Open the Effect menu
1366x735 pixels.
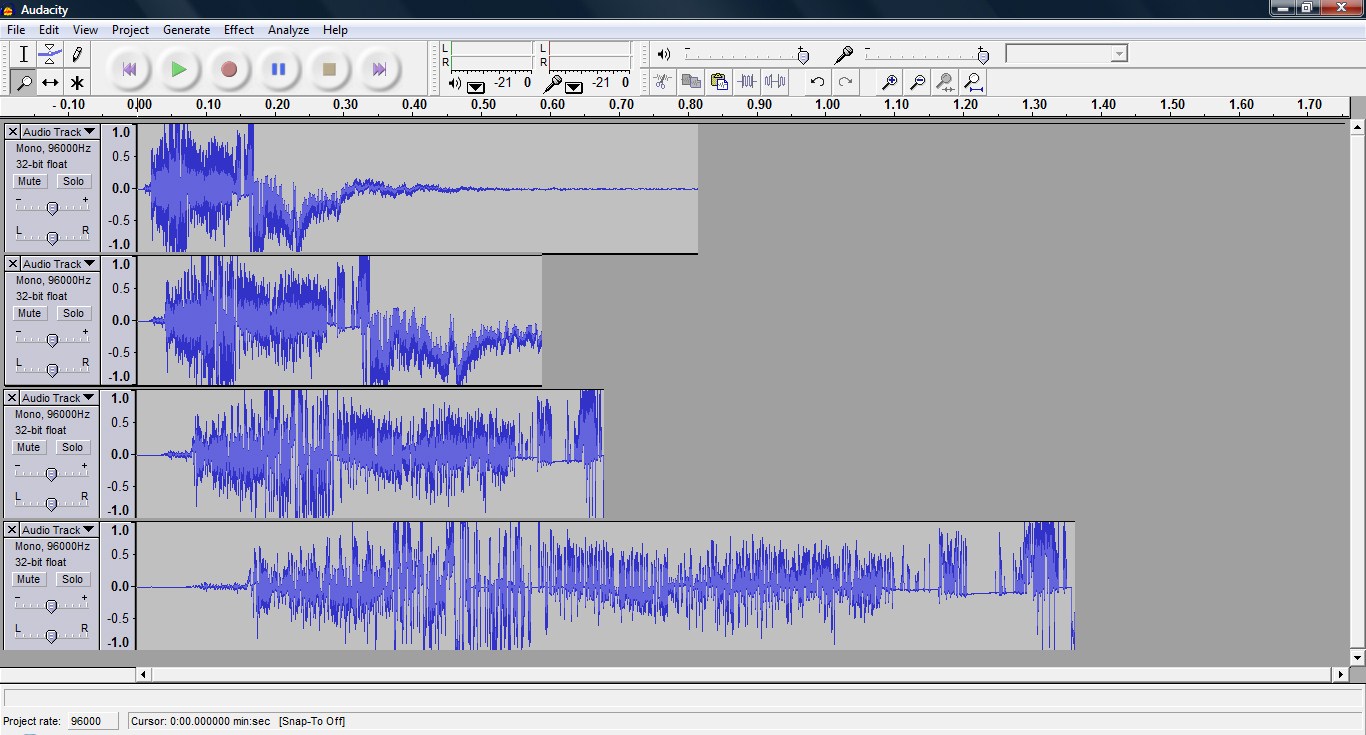239,30
